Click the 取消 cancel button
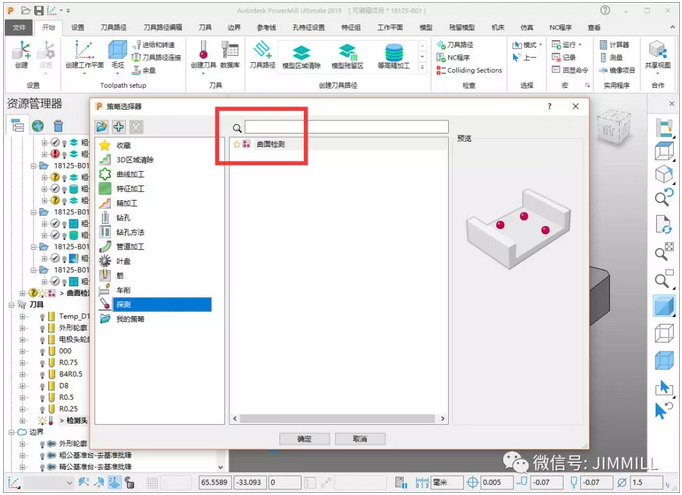 [360, 438]
